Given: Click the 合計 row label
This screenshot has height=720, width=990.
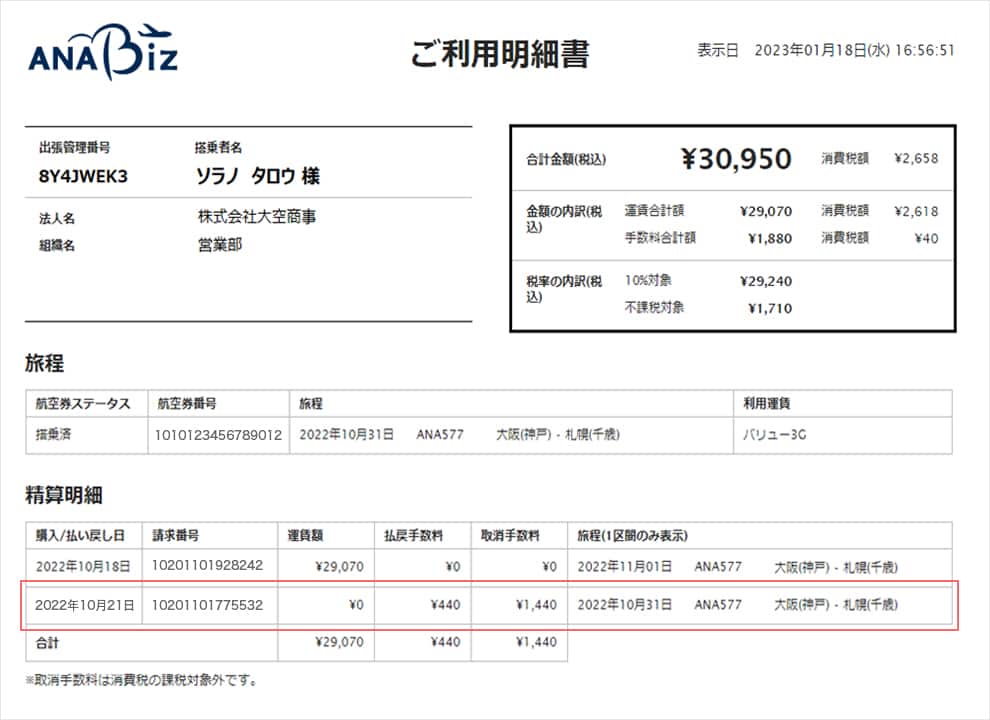Looking at the screenshot, I should [x=48, y=642].
